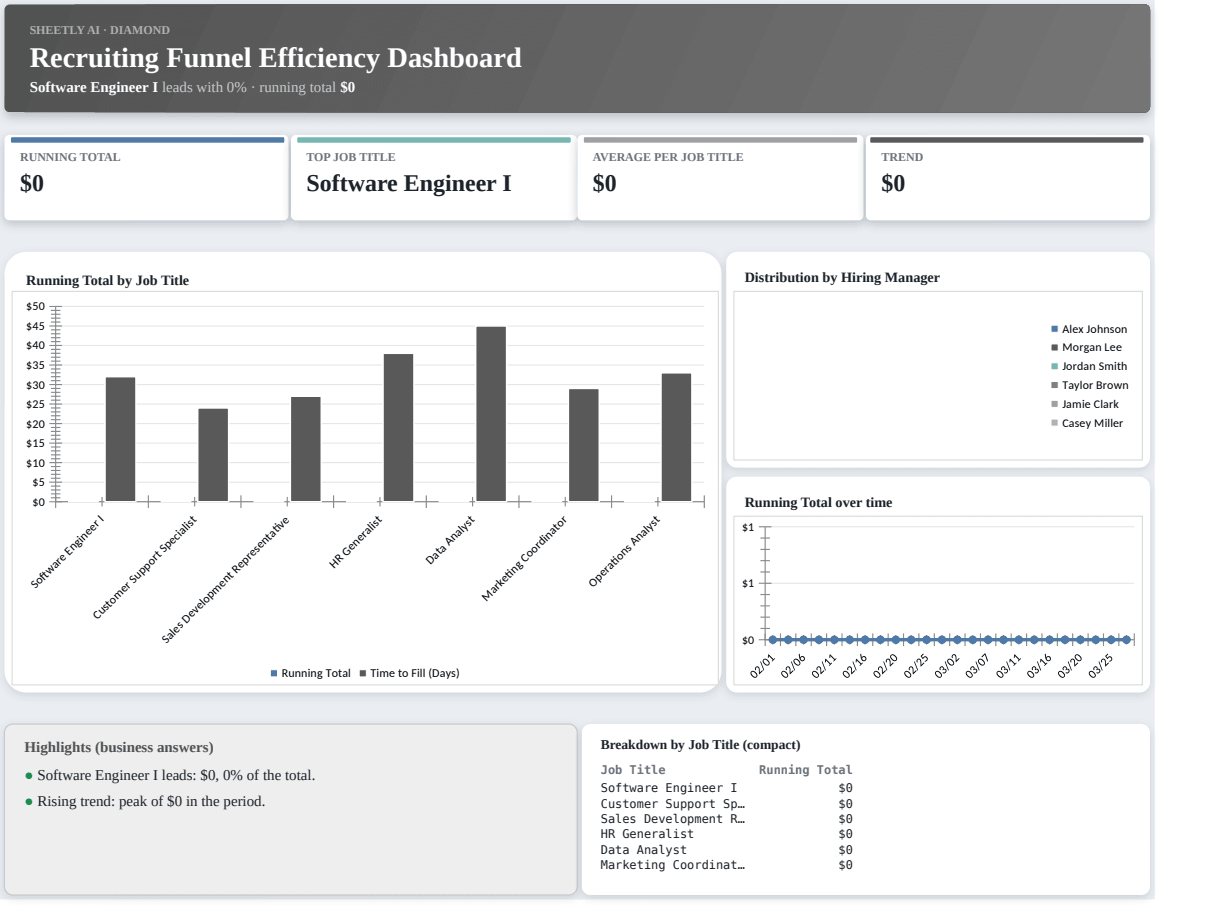Select the Data Analyst bar

click(491, 414)
